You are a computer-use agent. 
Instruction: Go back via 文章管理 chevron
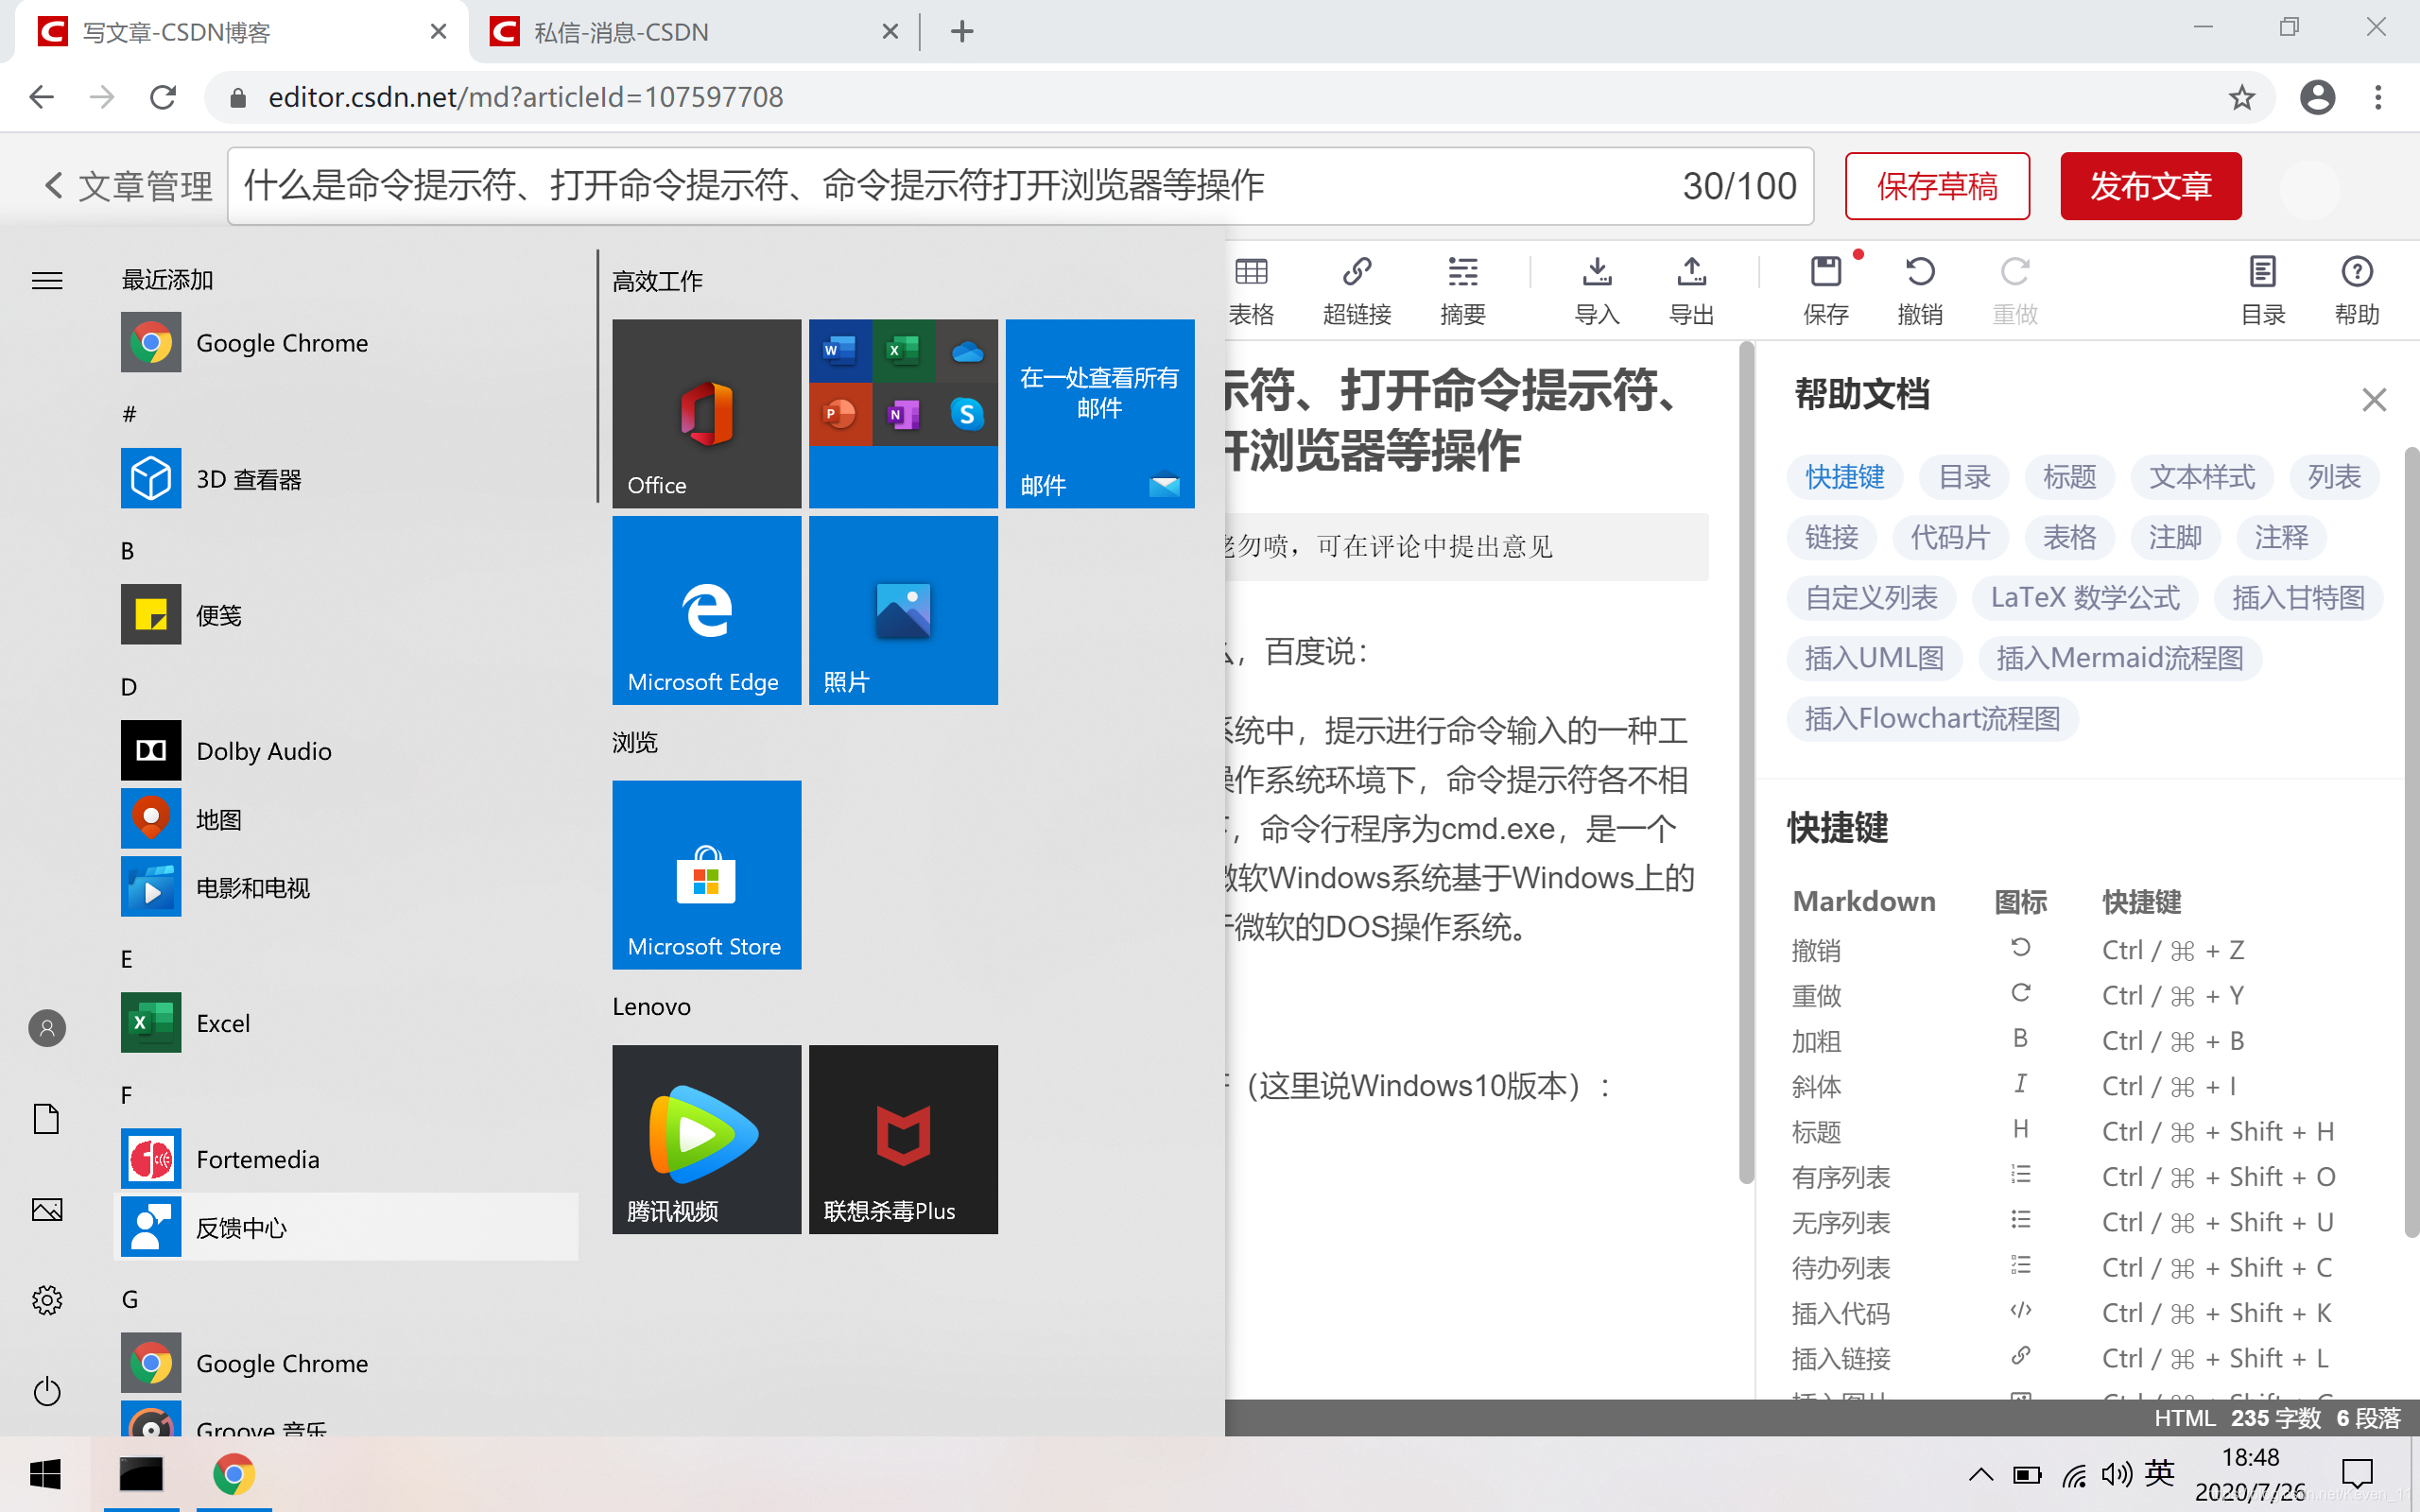coord(55,185)
